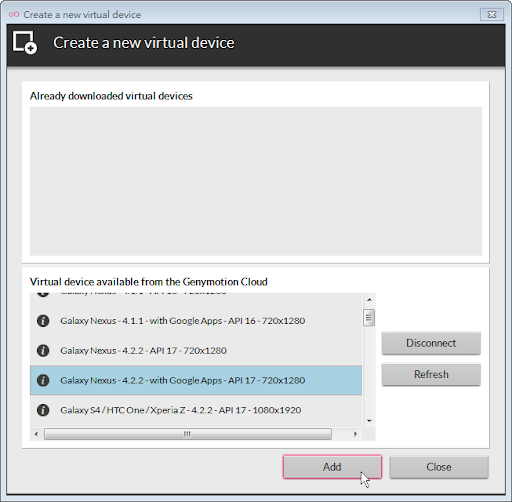
Task: Click the vertical scrollbar thumb in device list
Action: pyautogui.click(x=369, y=318)
